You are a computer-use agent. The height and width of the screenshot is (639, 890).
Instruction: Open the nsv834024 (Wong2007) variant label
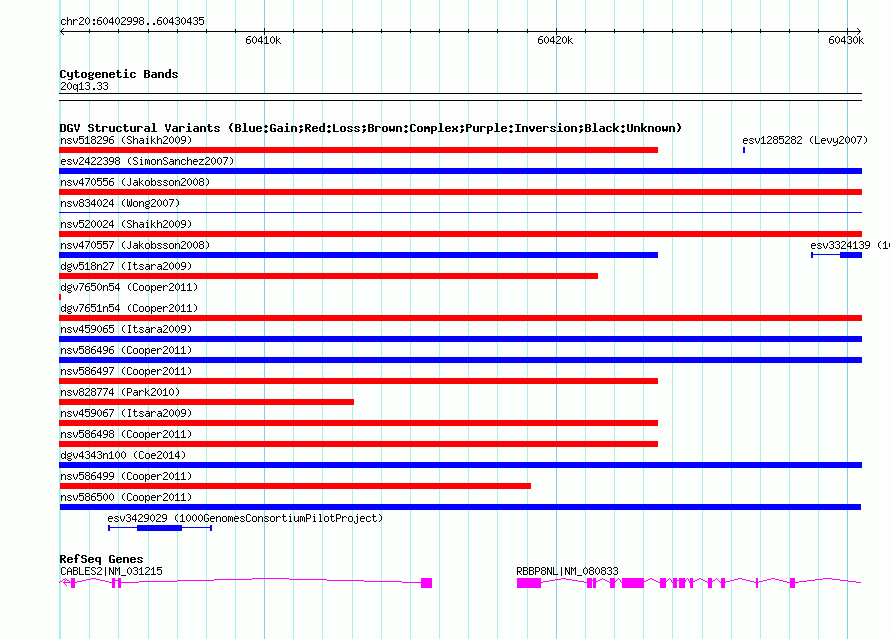click(120, 203)
